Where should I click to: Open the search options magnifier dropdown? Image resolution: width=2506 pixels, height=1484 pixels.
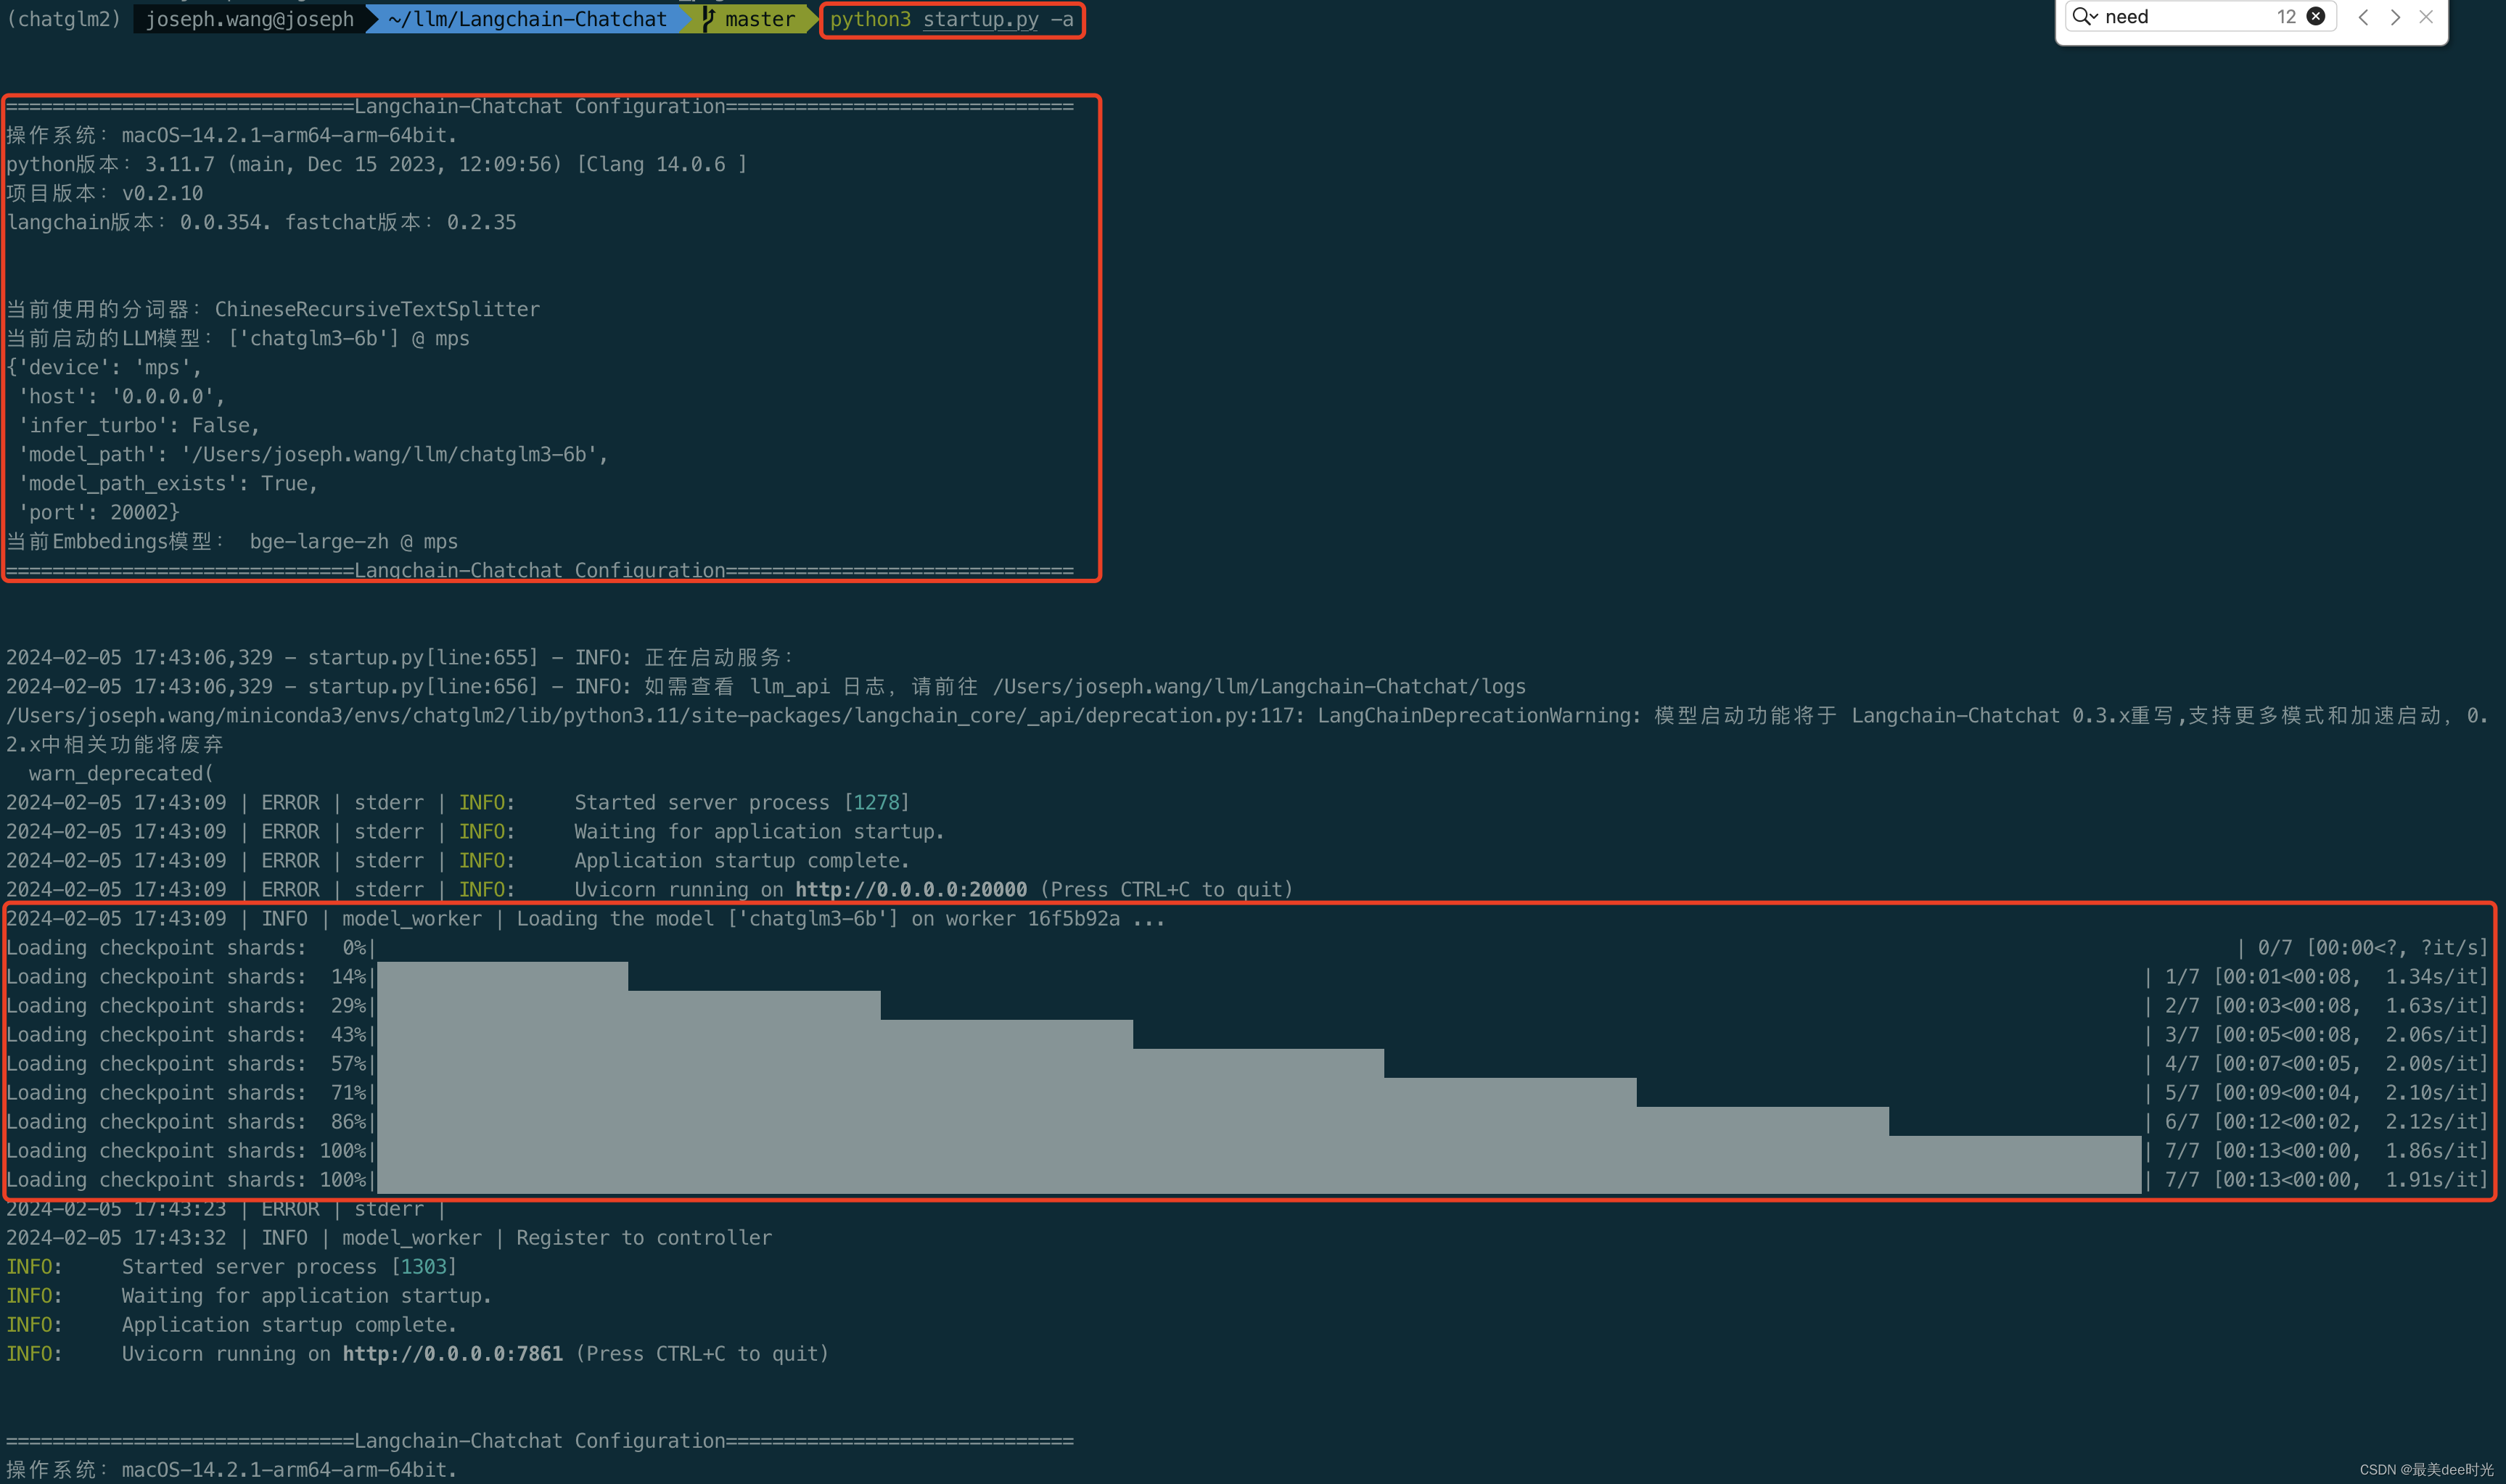tap(2085, 17)
